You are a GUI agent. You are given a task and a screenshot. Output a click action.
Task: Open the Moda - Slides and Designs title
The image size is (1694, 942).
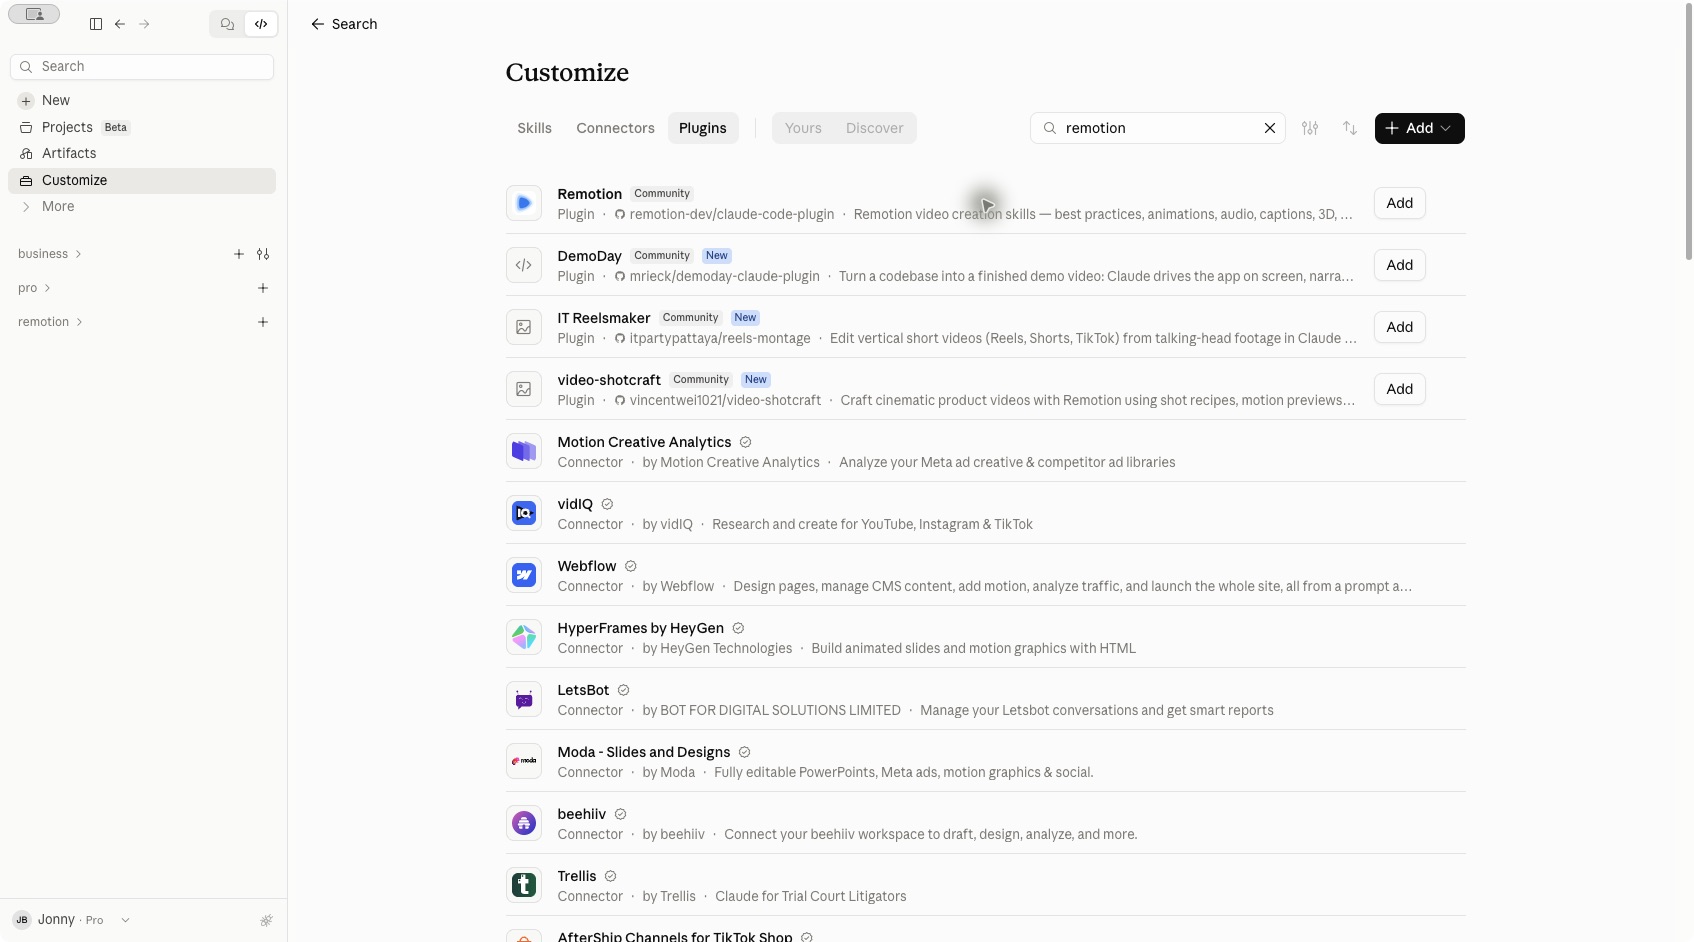(644, 752)
